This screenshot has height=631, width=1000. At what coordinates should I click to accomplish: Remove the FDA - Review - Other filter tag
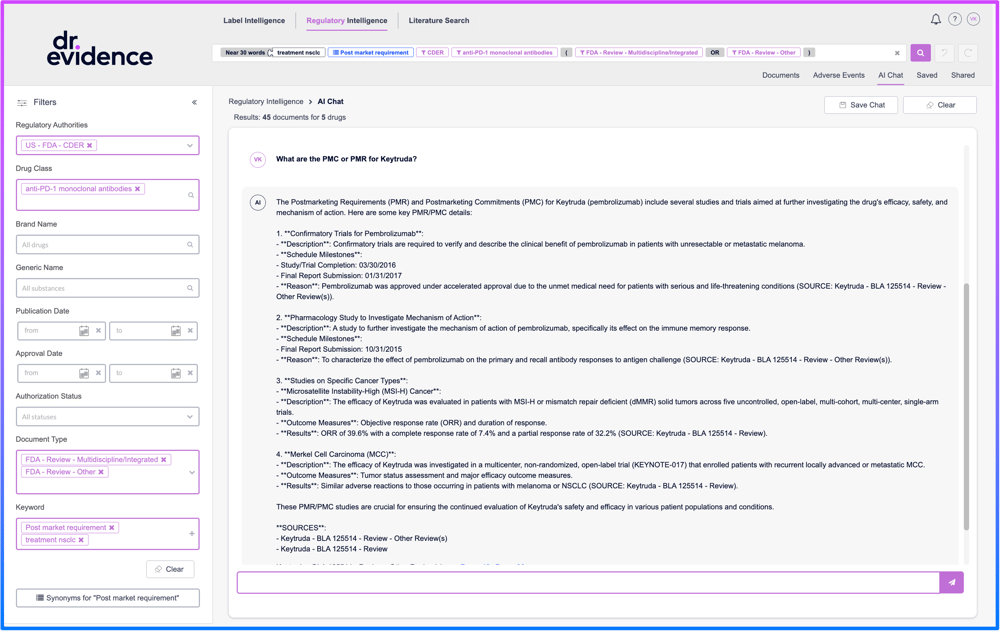[101, 472]
